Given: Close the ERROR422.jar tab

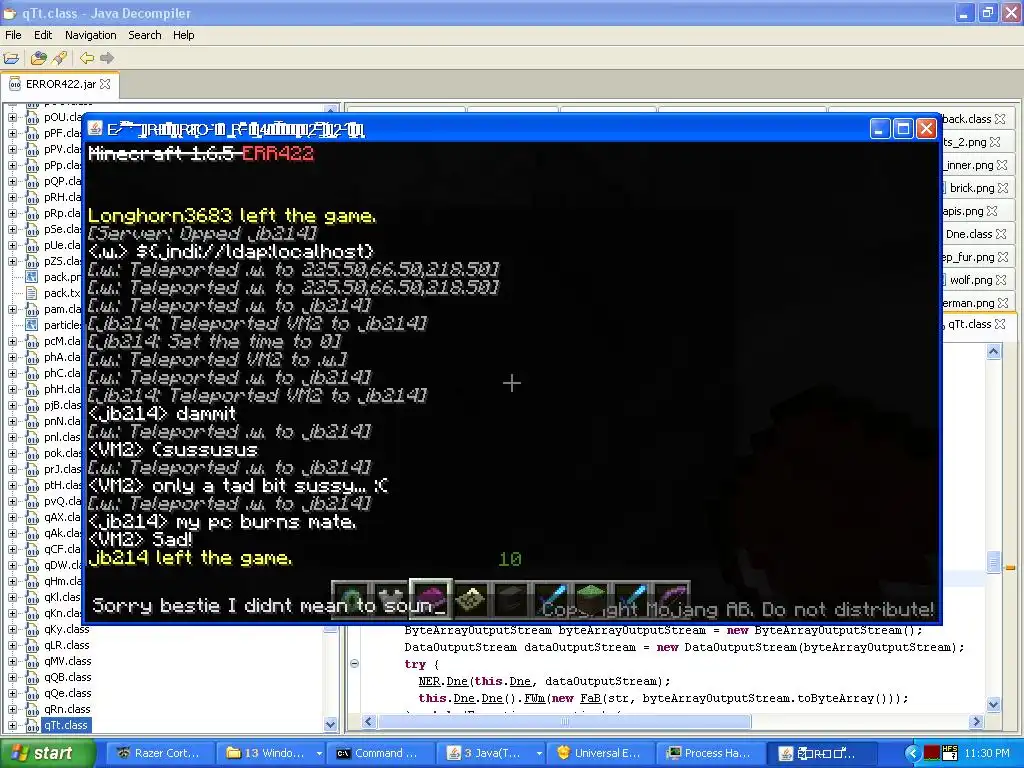Looking at the screenshot, I should 105,84.
